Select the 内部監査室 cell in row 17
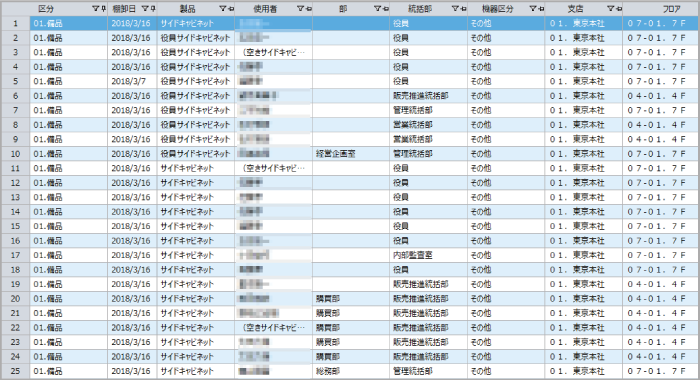This screenshot has height=380, width=700. pyautogui.click(x=428, y=255)
